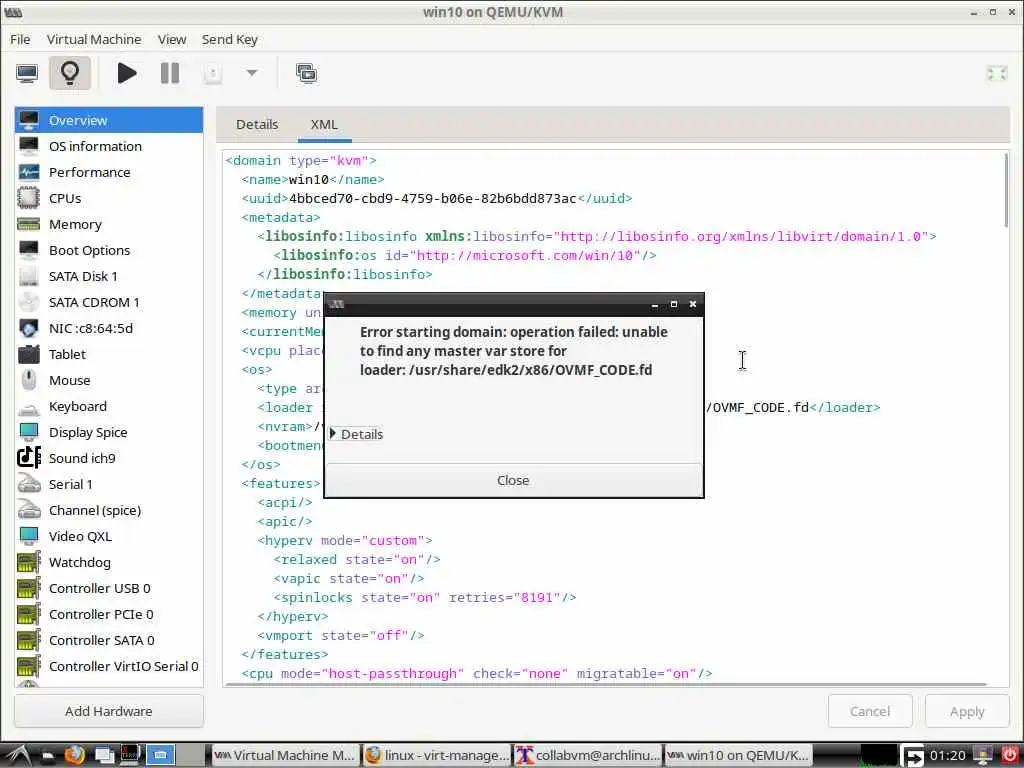Select the Keyboard device icon
The height and width of the screenshot is (768, 1024).
28,408
